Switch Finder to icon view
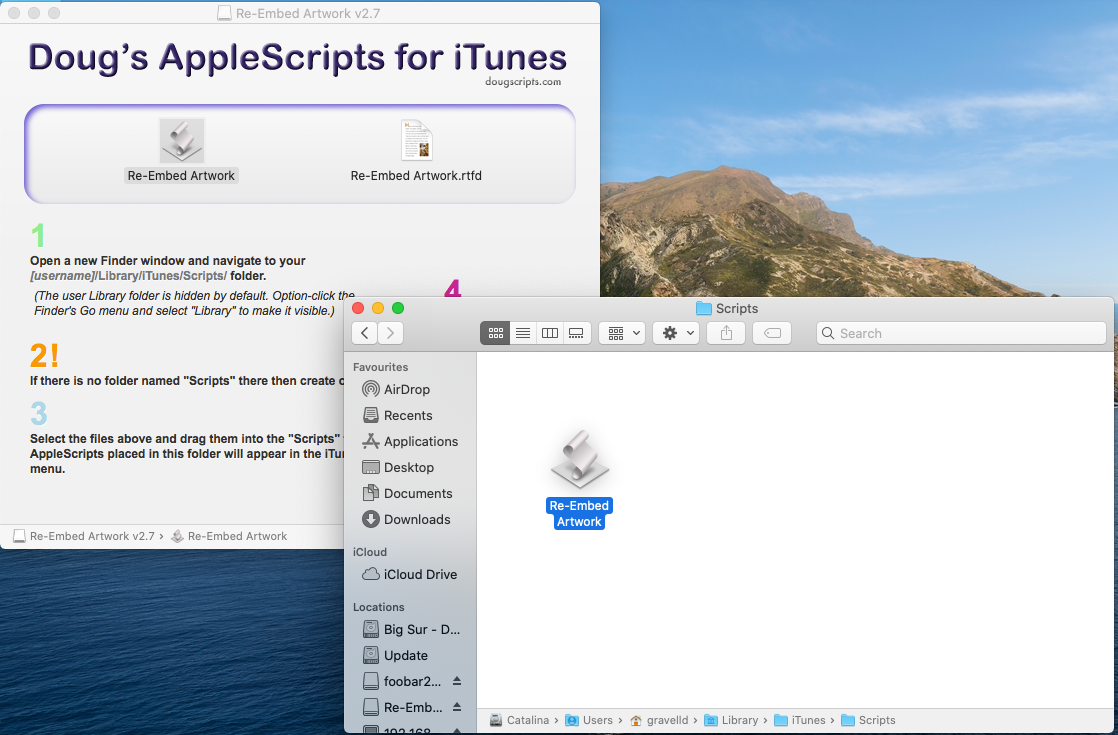Viewport: 1118px width, 735px height. pos(496,333)
